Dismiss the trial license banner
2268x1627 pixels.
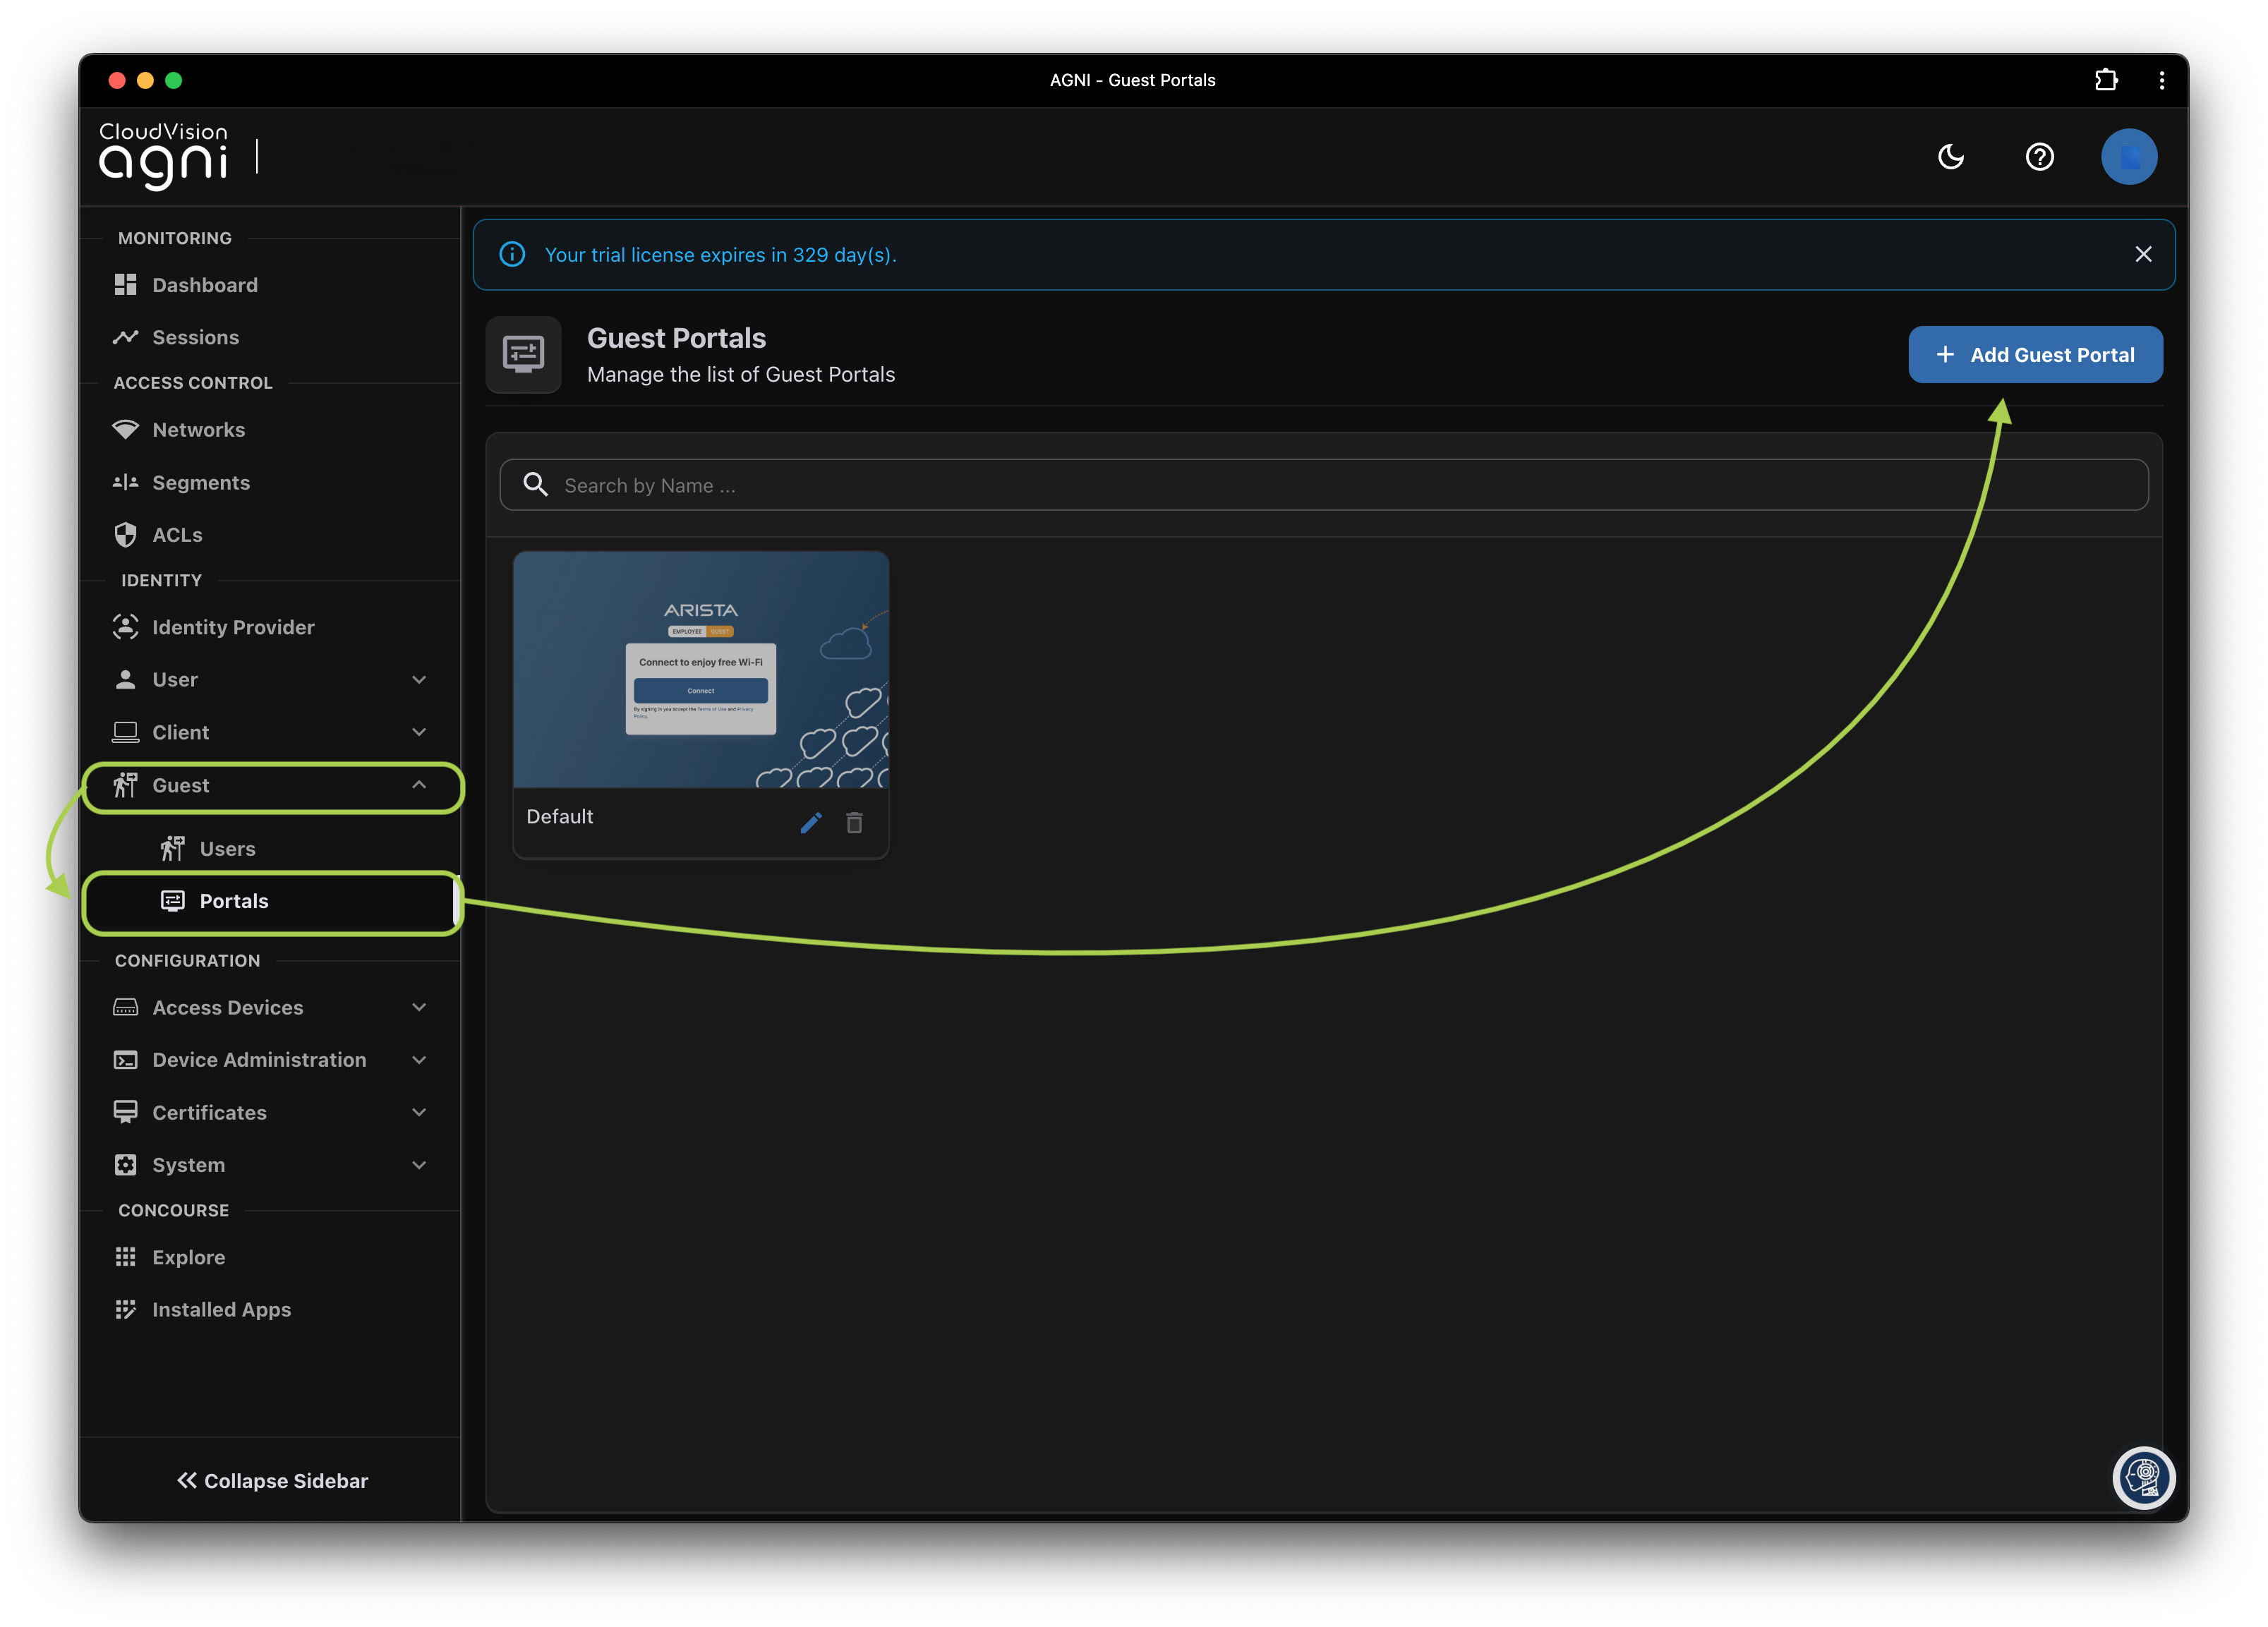(x=2143, y=254)
